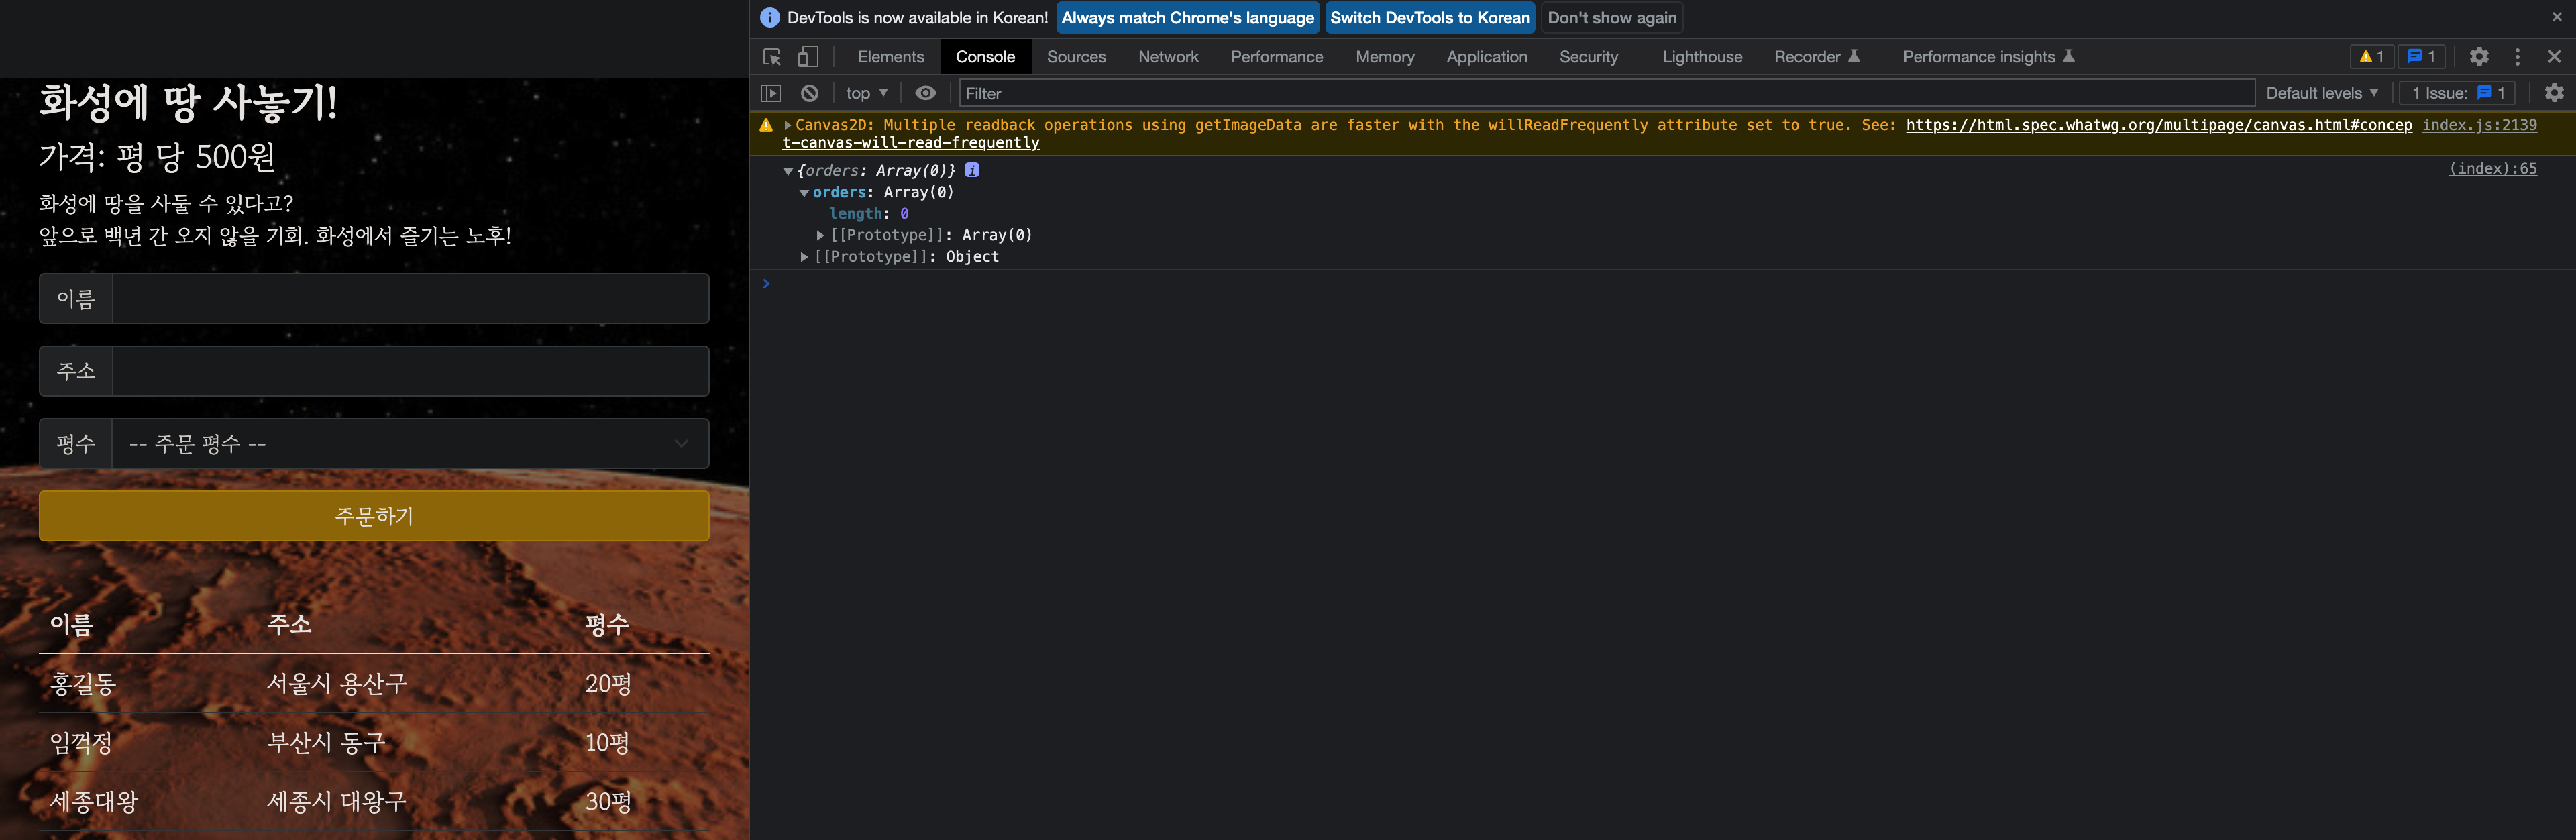
Task: Click the 이름 table column header
Action: (71, 624)
